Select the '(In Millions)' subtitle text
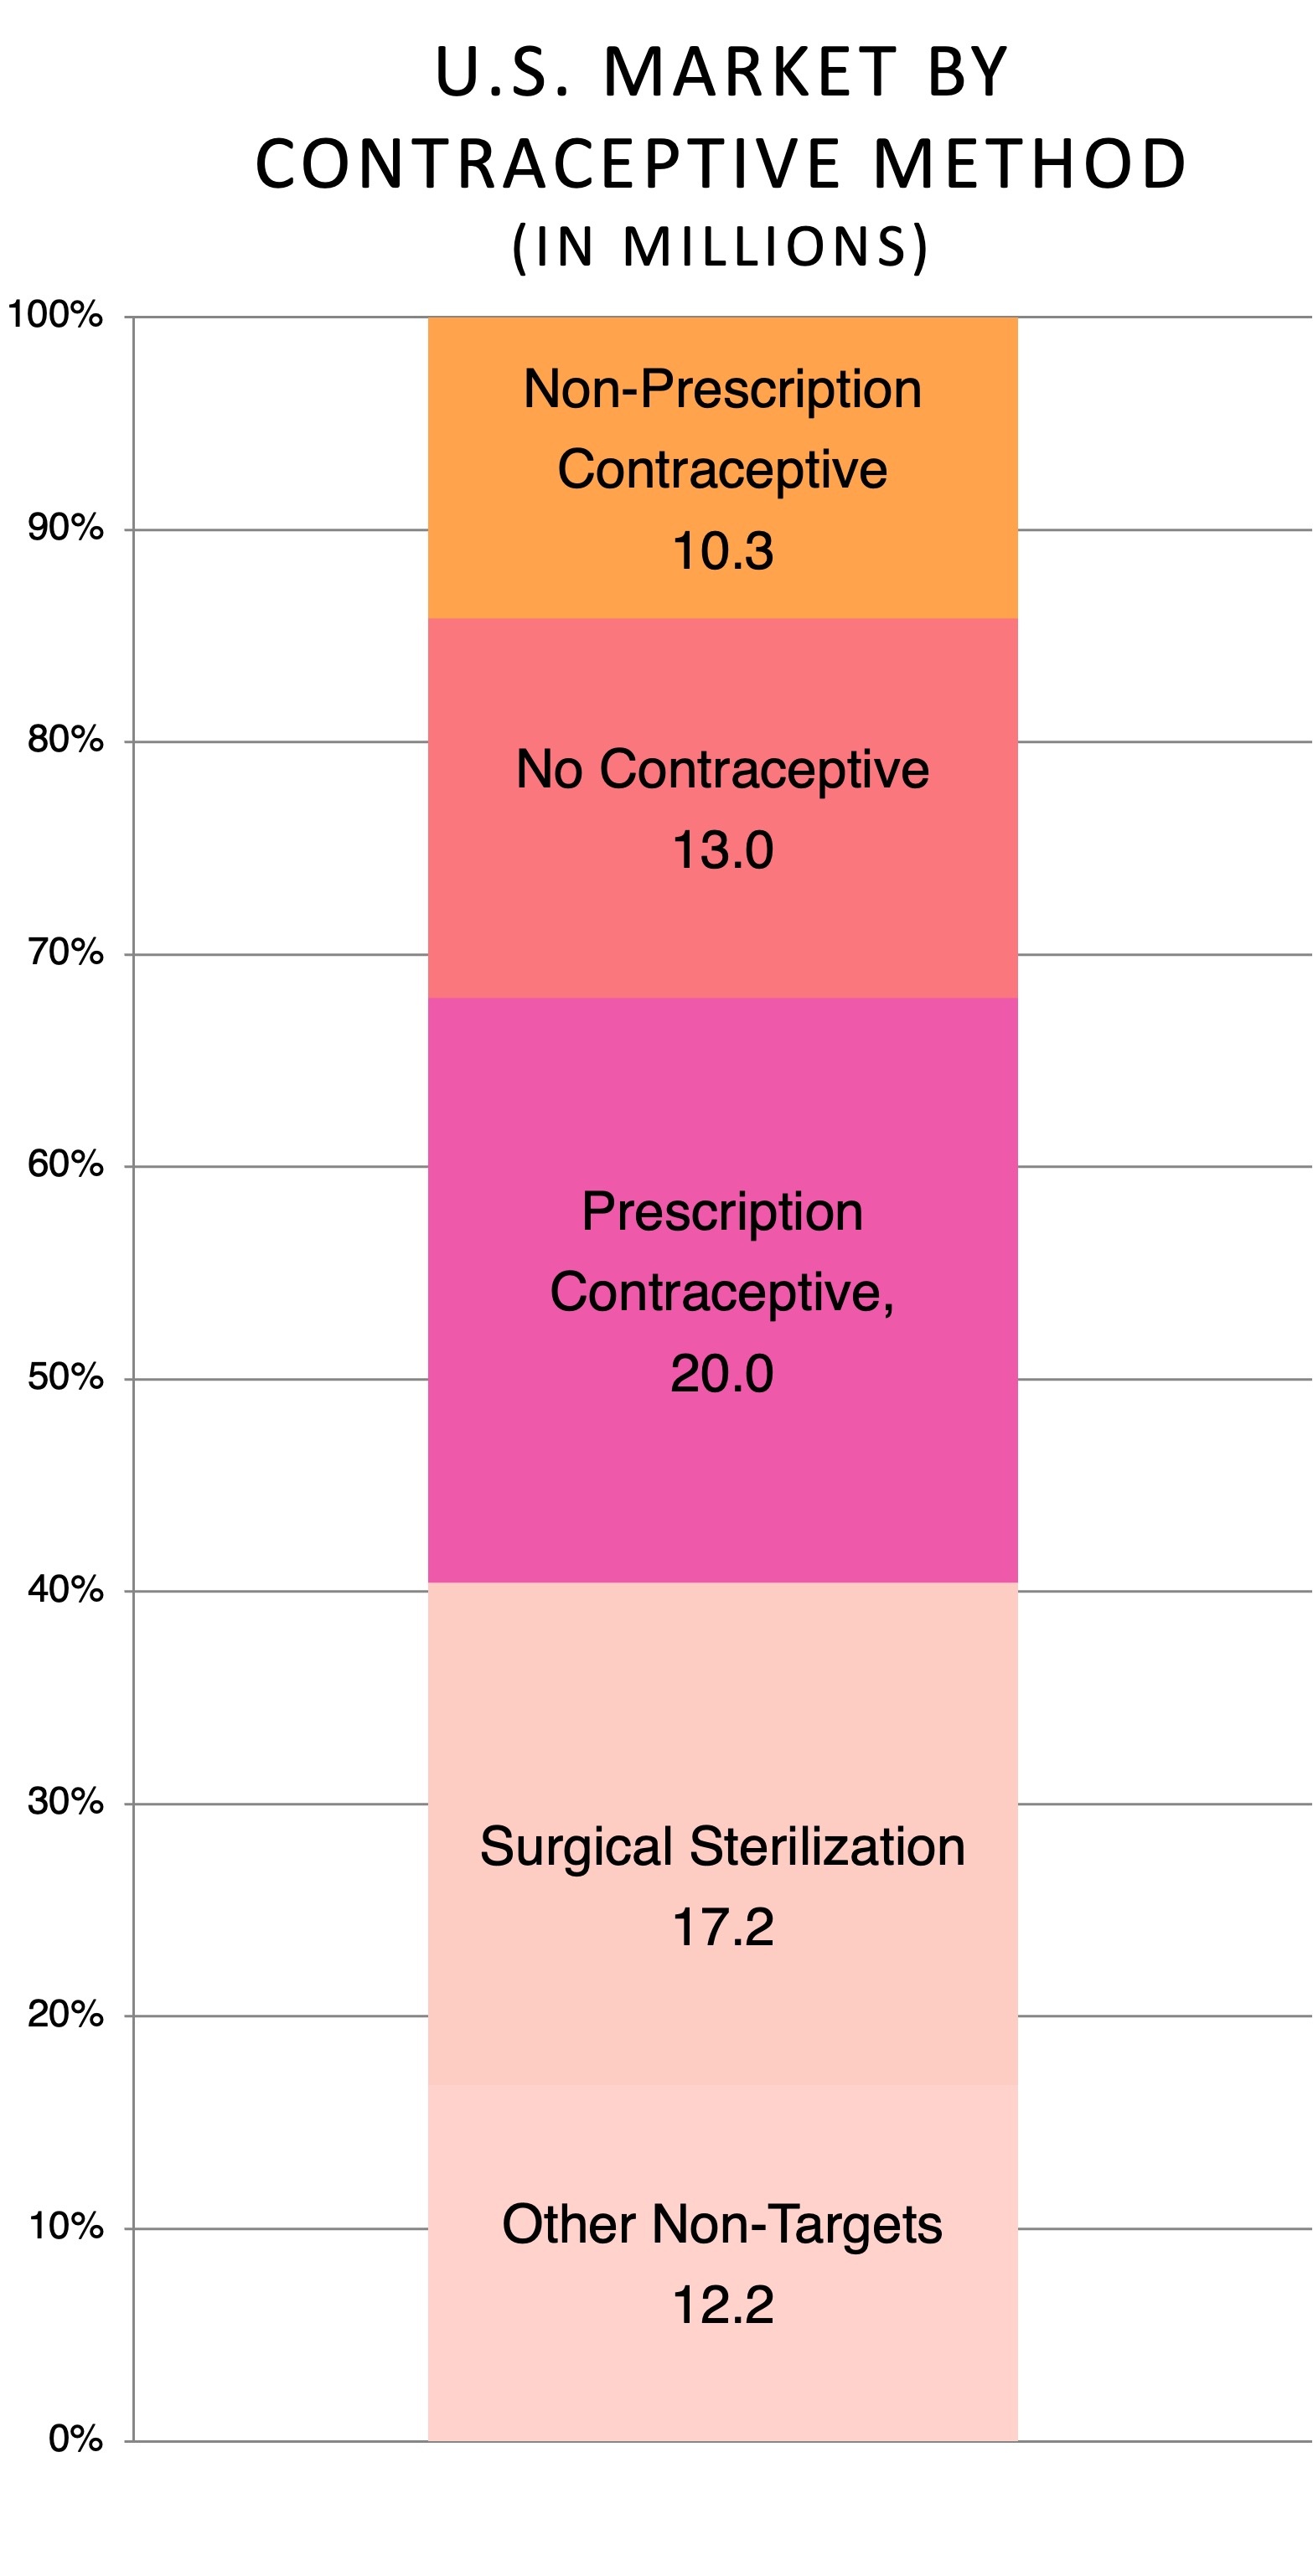Viewport: 1313px width, 2576px height. coord(721,247)
